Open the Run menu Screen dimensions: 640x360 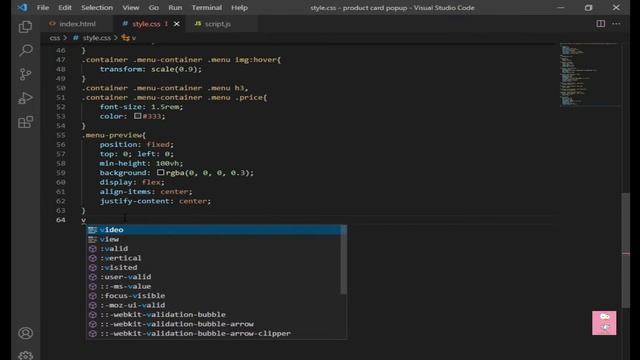pyautogui.click(x=175, y=7)
